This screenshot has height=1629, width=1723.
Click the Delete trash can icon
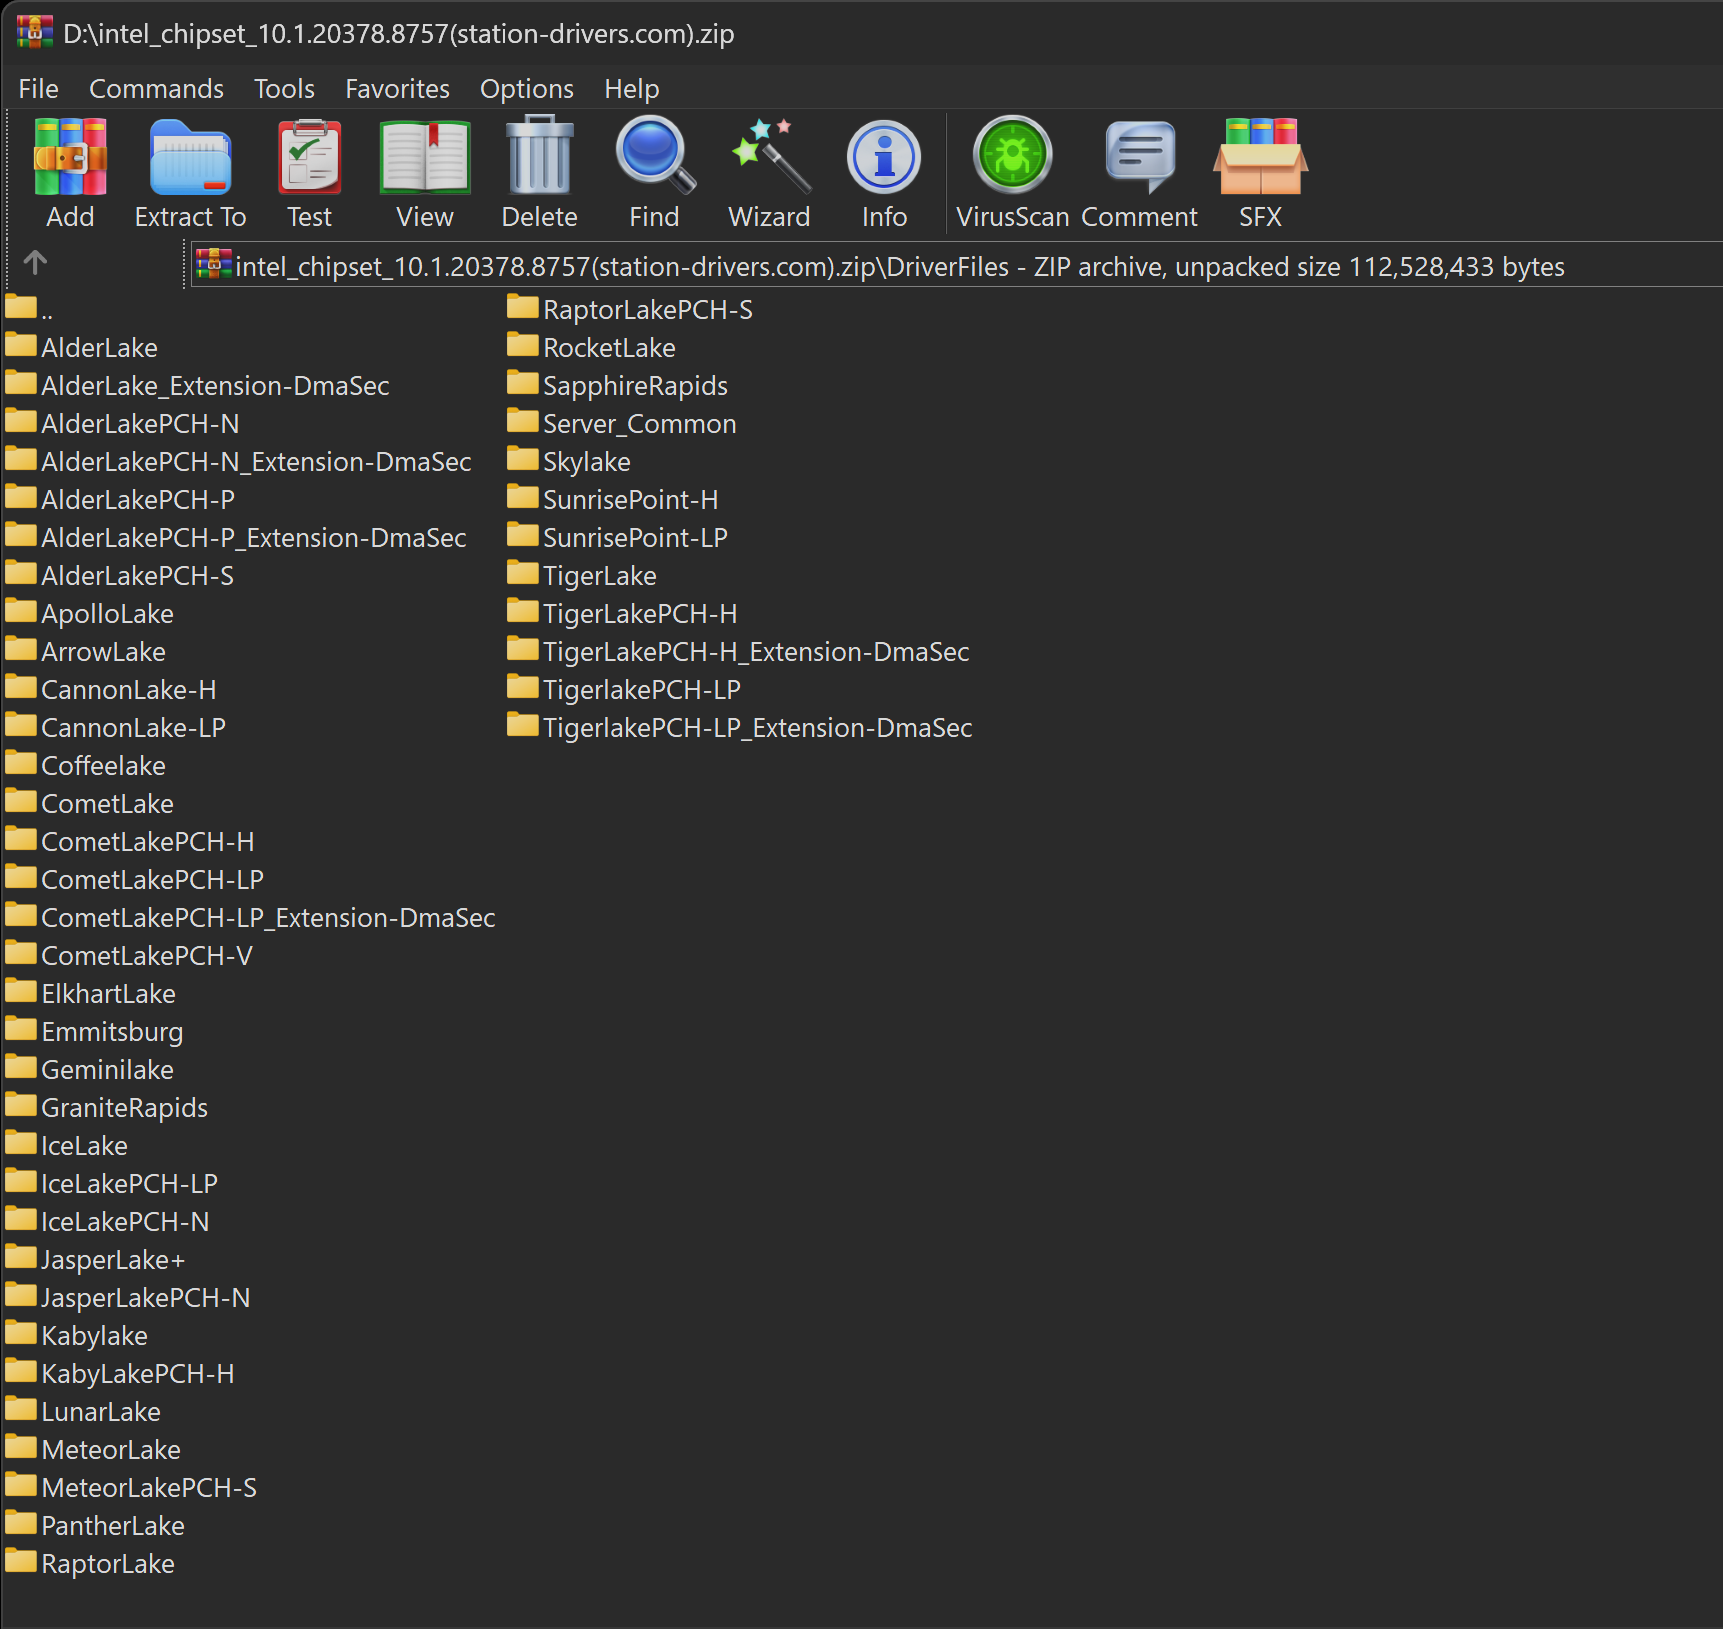tap(539, 173)
